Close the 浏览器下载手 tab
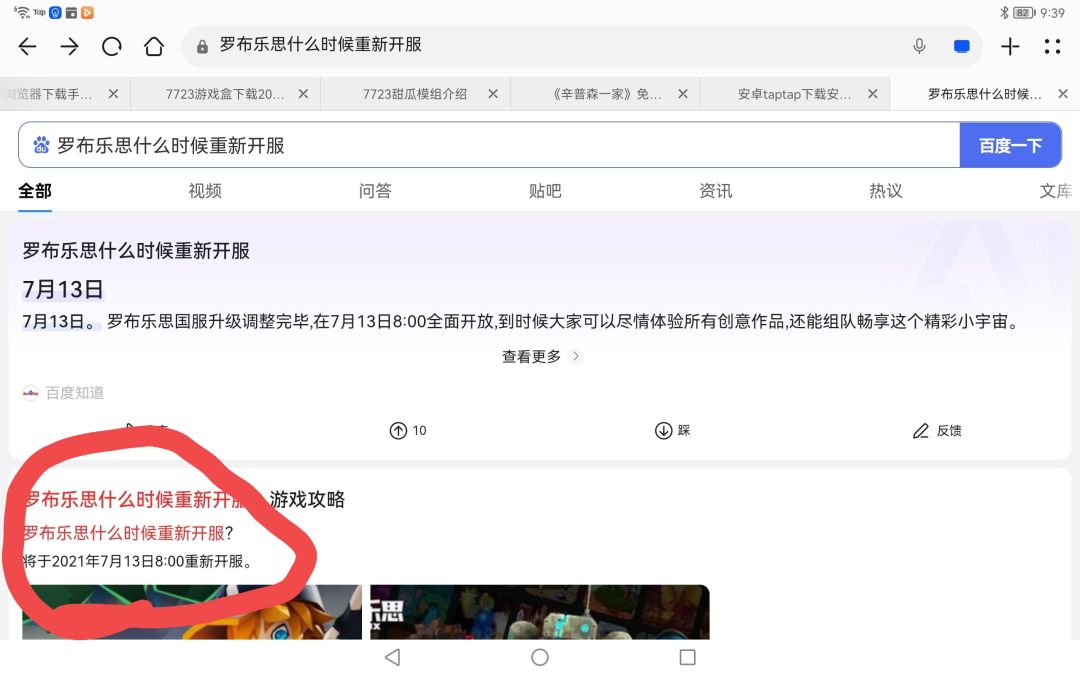The height and width of the screenshot is (675, 1080). (114, 94)
